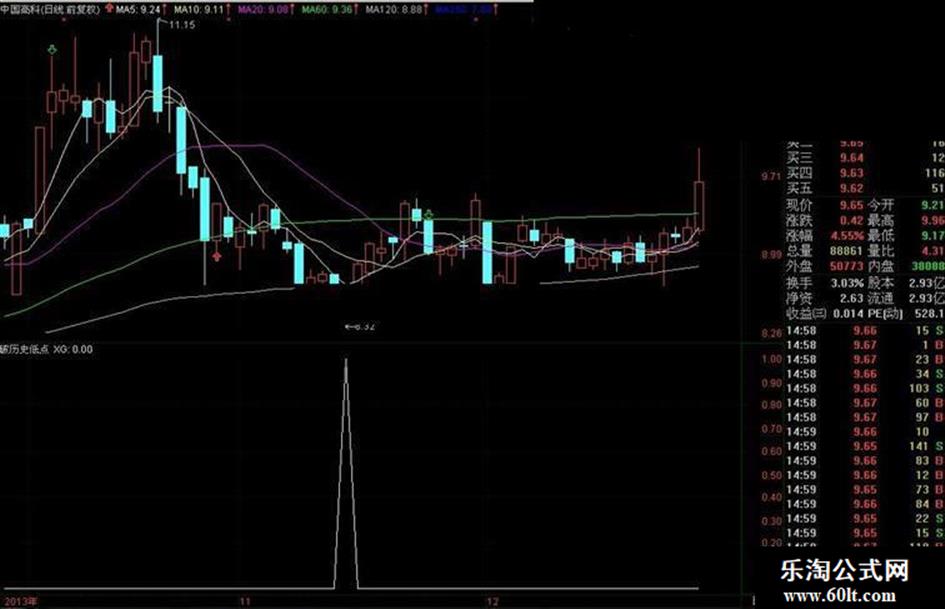945x609 pixels.
Task: Click the PE(动) value 528.1
Action: tap(931, 314)
